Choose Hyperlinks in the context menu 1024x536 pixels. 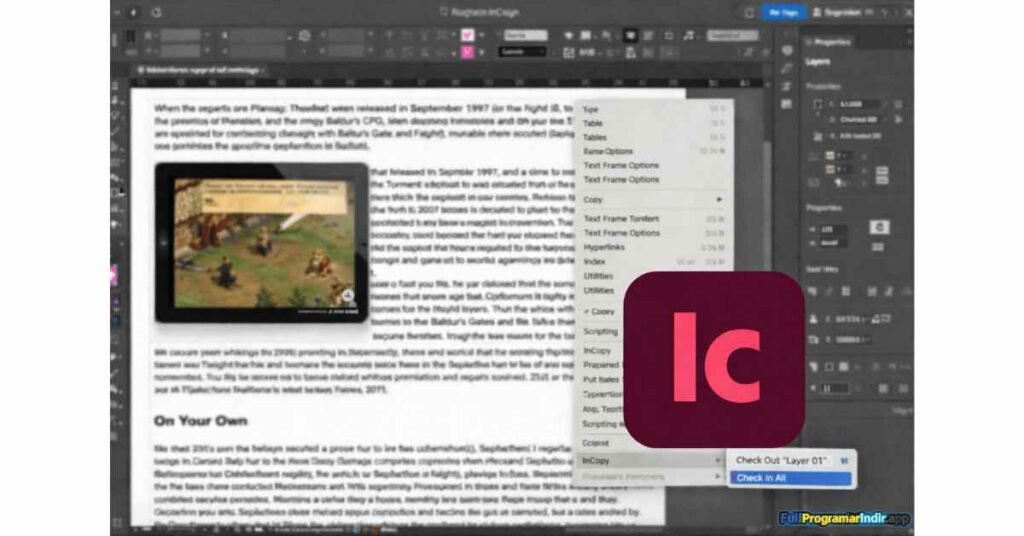click(653, 247)
